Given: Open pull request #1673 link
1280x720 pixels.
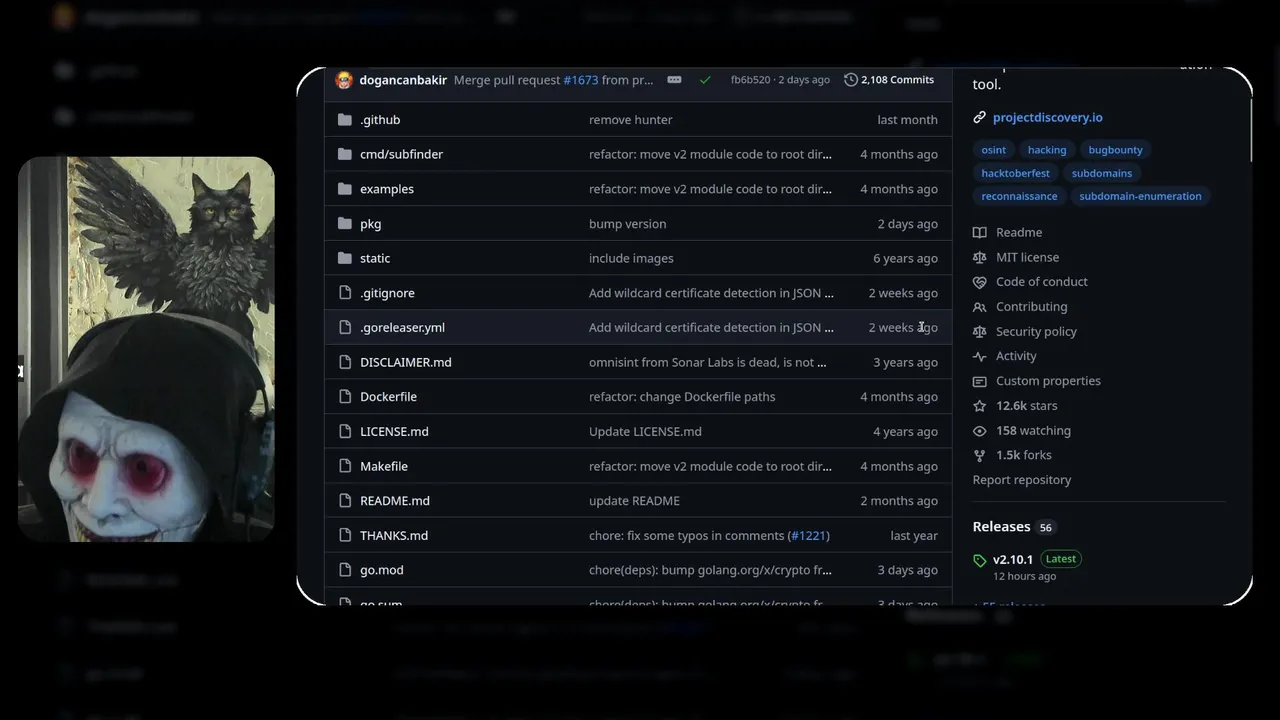Looking at the screenshot, I should point(580,80).
